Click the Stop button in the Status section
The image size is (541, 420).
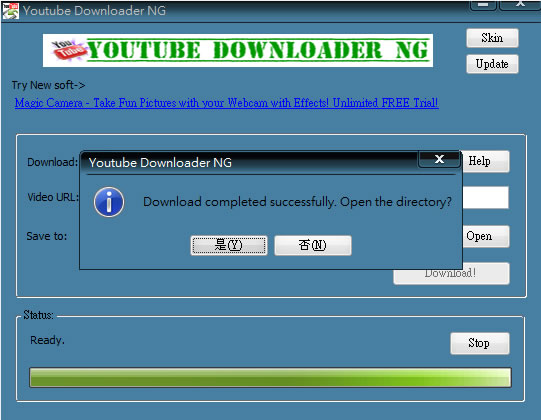pyautogui.click(x=480, y=343)
